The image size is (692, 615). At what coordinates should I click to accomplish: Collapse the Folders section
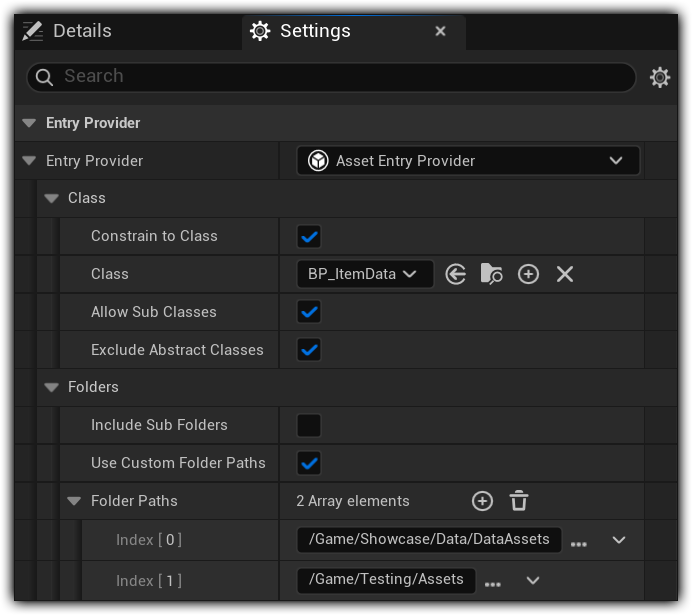coord(52,387)
